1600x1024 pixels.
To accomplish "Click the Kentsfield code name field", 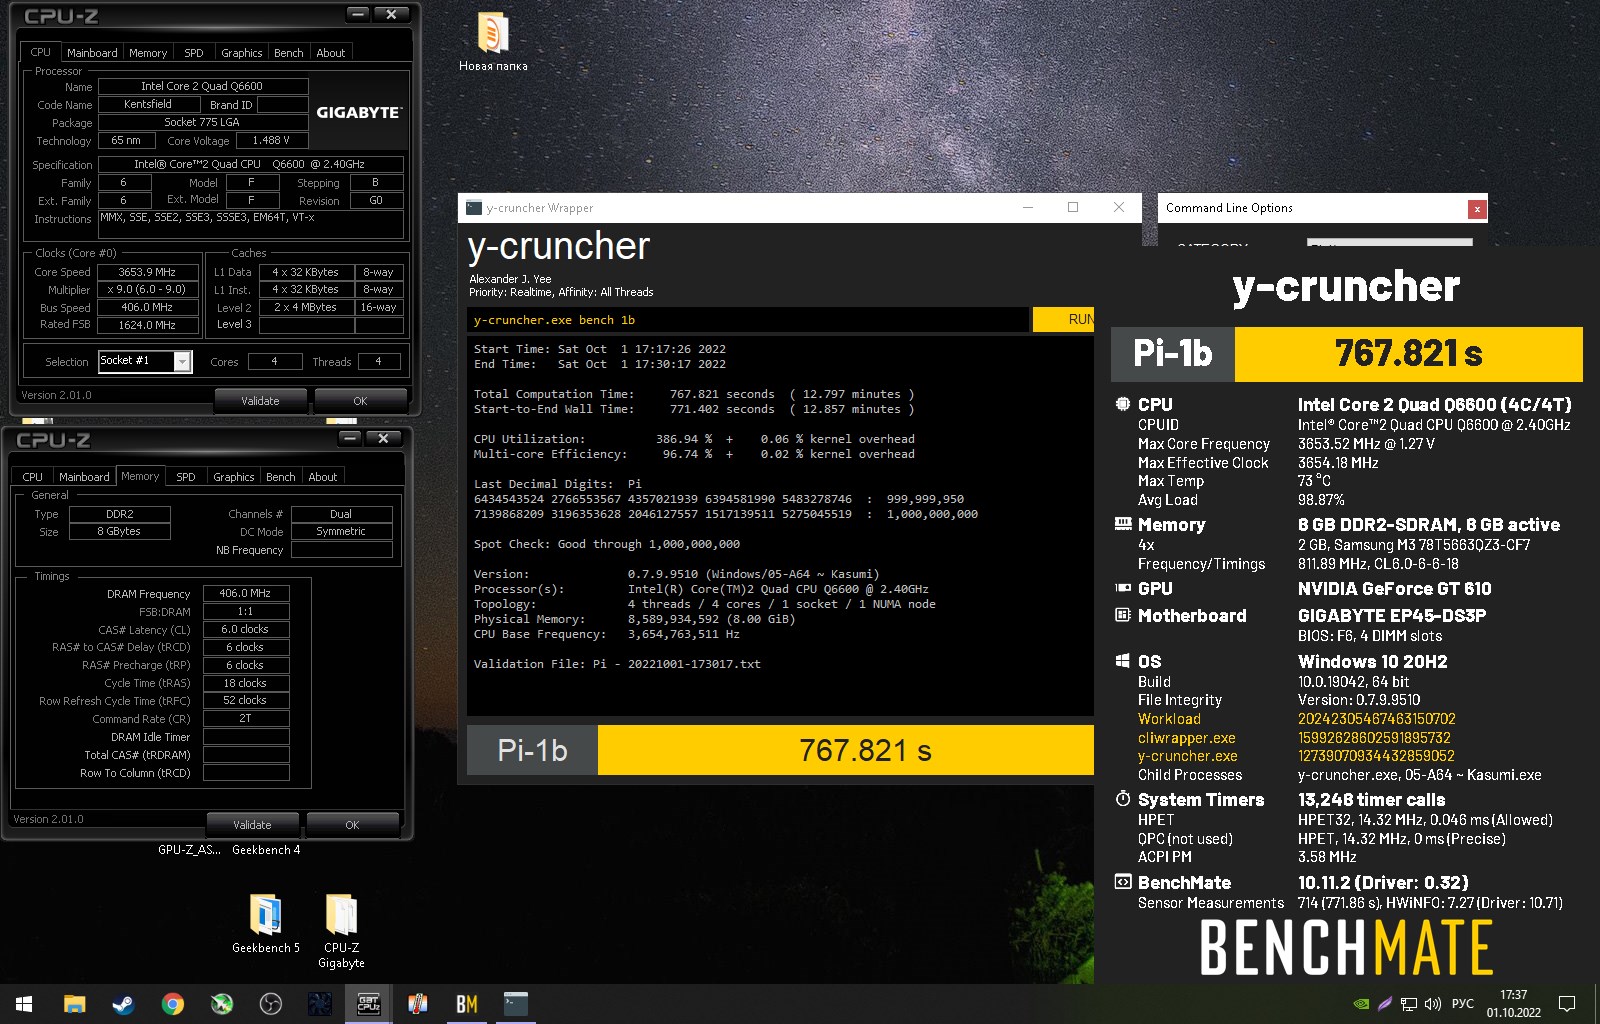I will 148,104.
